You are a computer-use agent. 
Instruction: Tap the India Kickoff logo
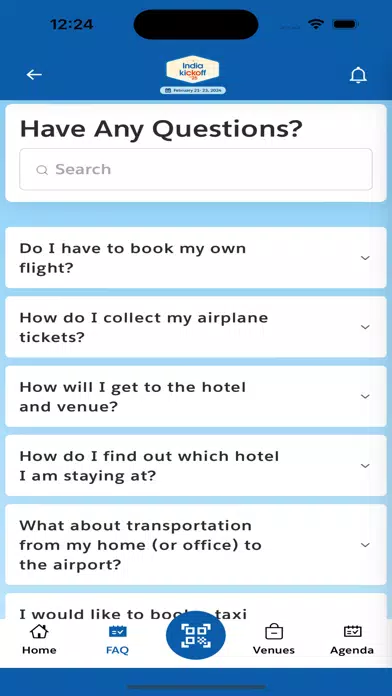(x=193, y=75)
